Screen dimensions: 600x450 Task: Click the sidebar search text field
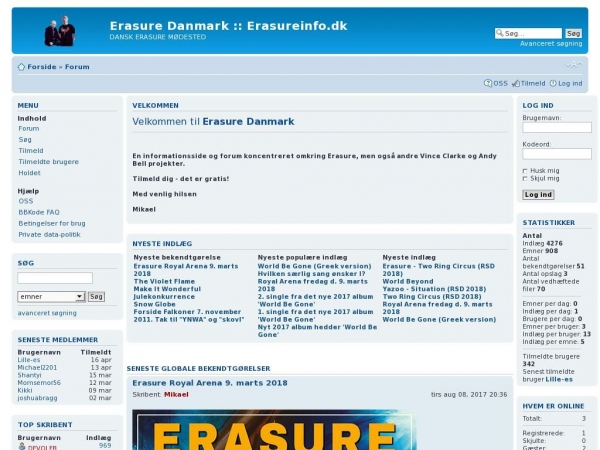tap(55, 278)
